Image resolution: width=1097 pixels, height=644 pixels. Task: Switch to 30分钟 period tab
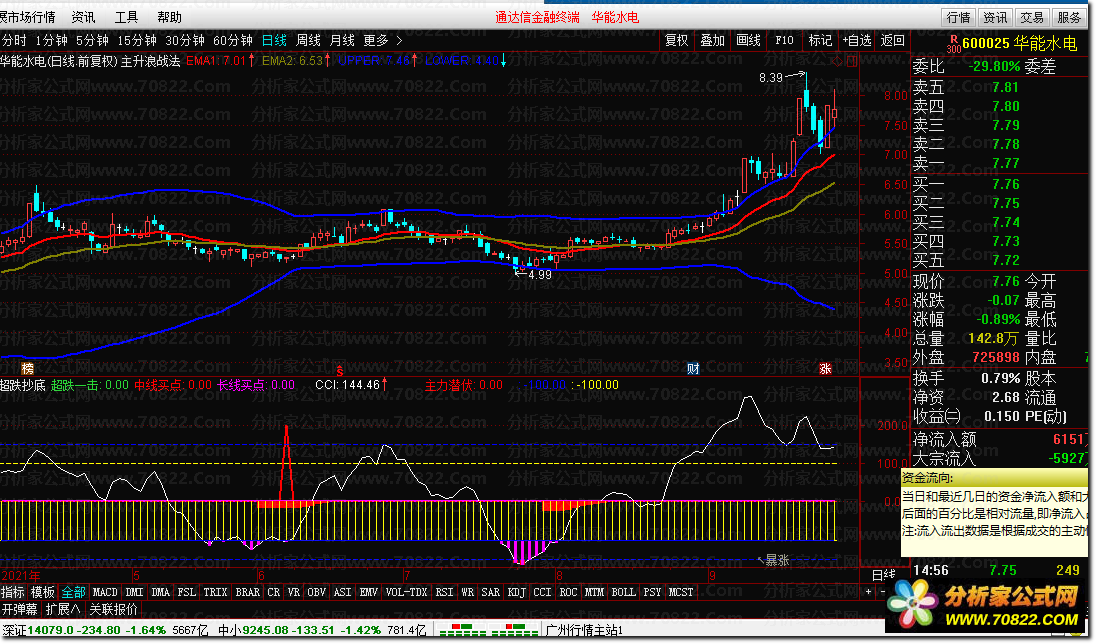[185, 41]
